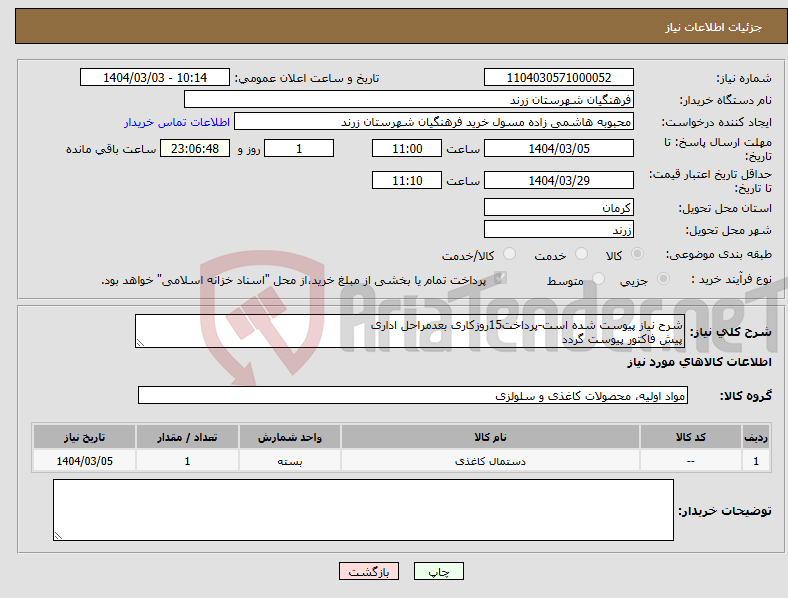Click the اطلاعات کالاهای مورد نیاز heading
Viewport: 788px width, 598px height.
(699, 362)
